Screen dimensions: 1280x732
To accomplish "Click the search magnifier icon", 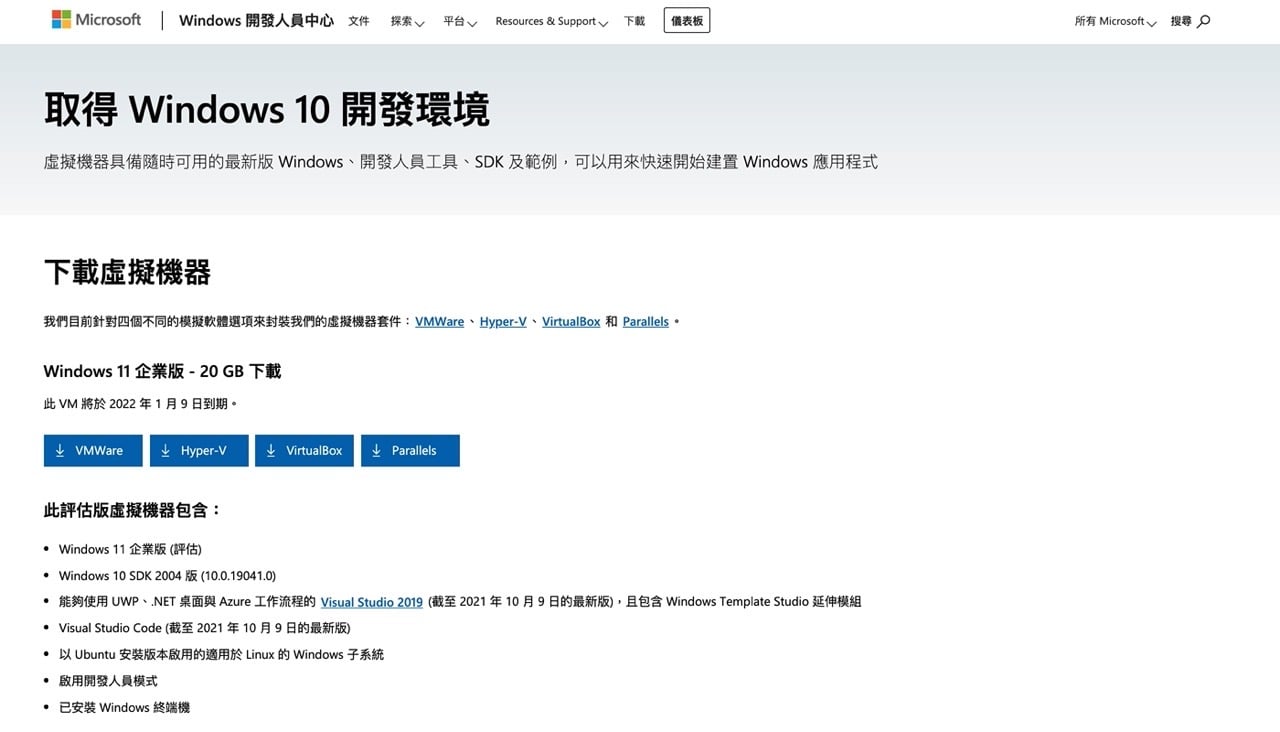I will (1203, 21).
